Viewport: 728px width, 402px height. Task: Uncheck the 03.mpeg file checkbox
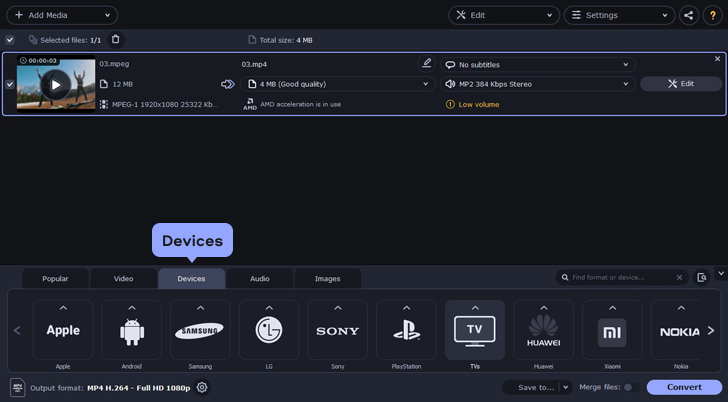pyautogui.click(x=10, y=84)
